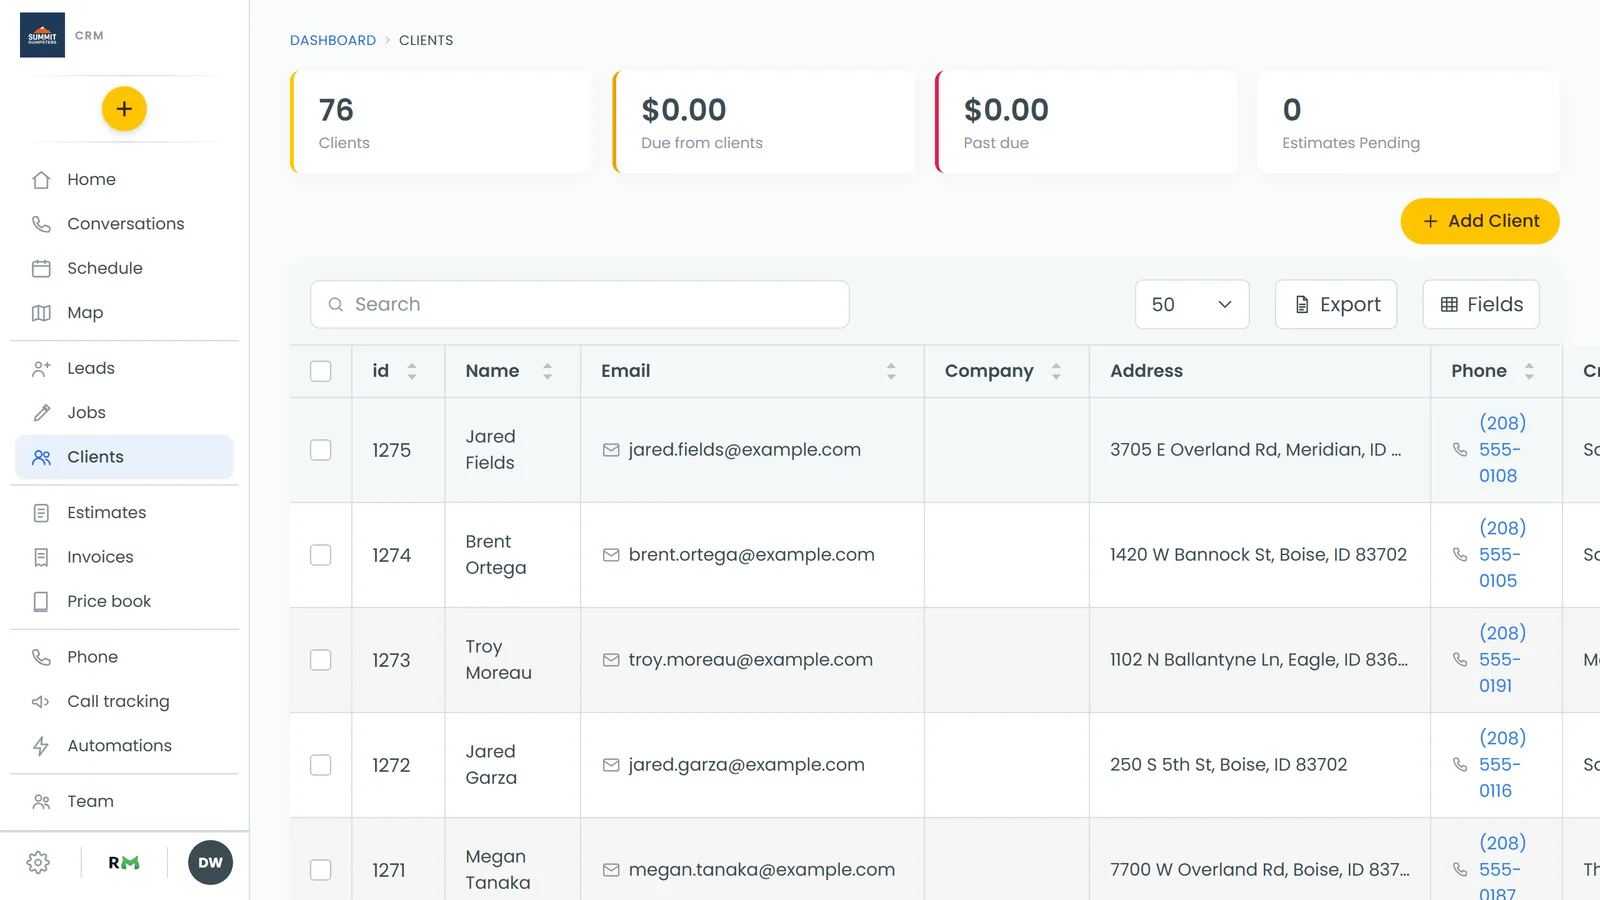Focus the client Search field

point(580,304)
